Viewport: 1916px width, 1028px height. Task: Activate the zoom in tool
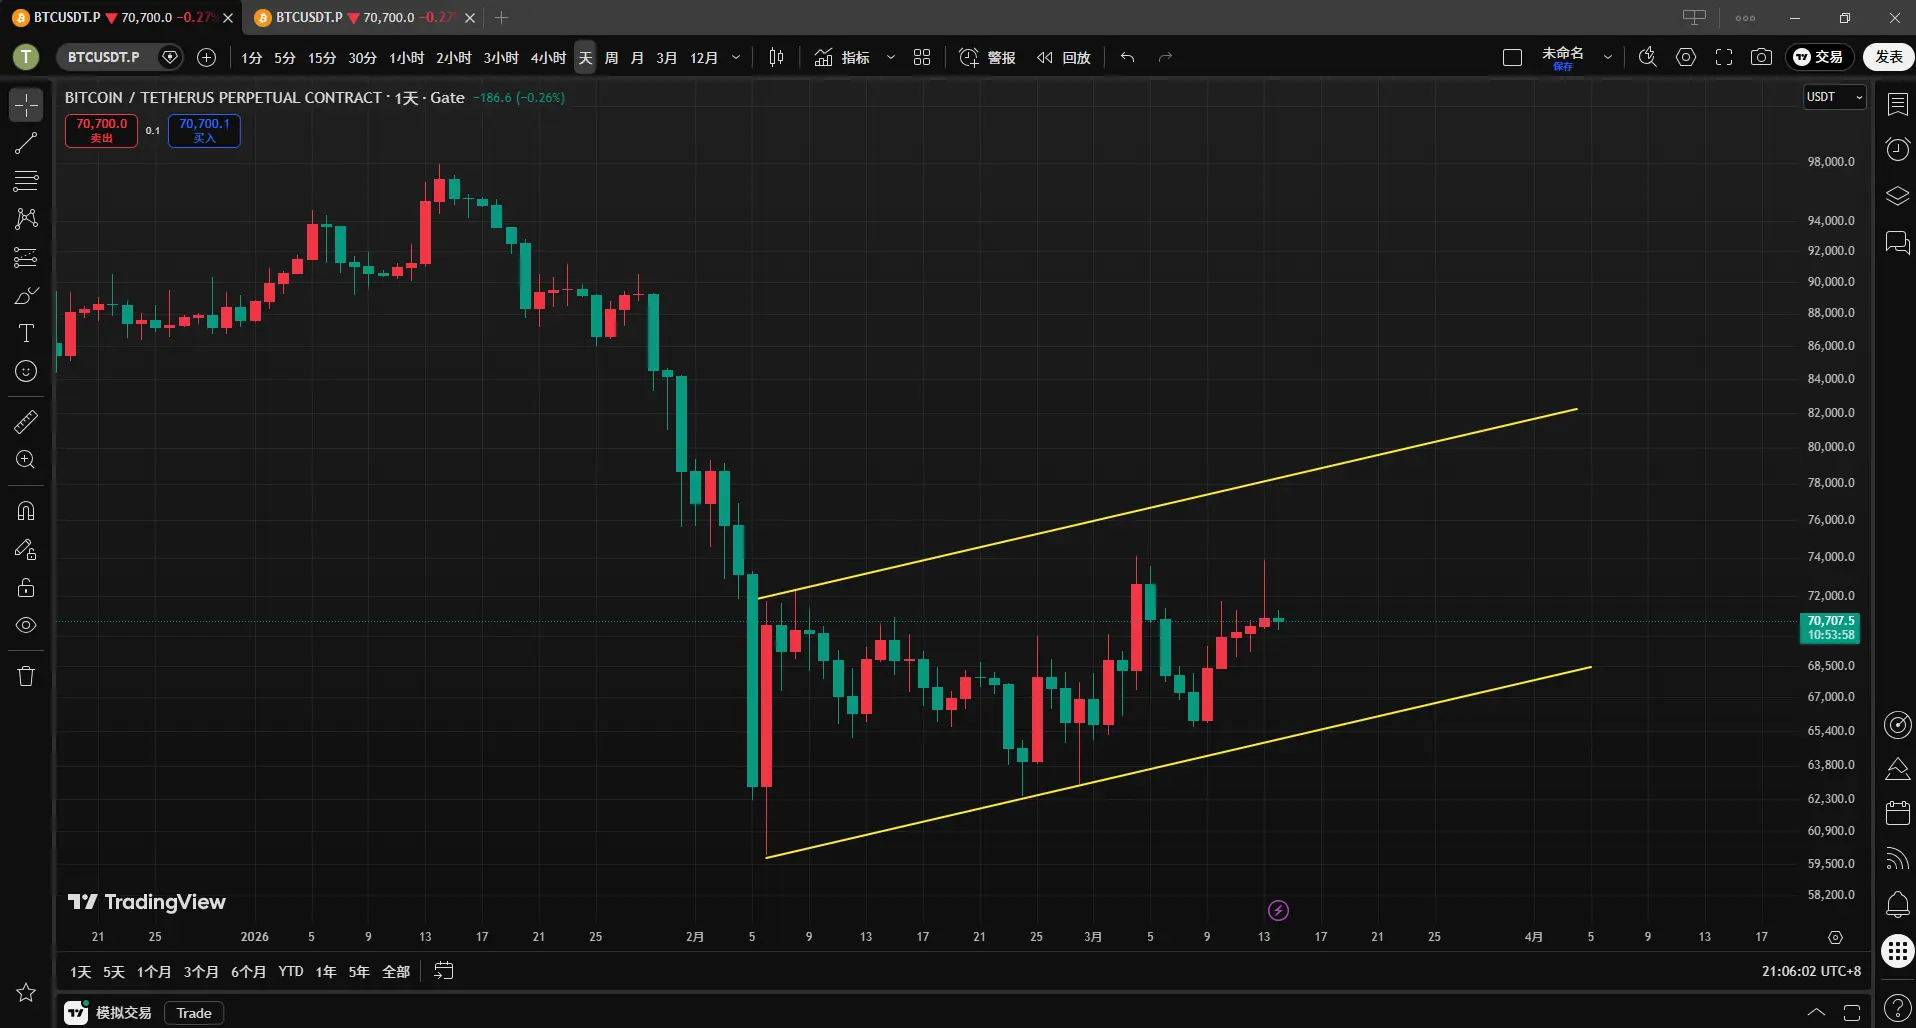tap(26, 460)
